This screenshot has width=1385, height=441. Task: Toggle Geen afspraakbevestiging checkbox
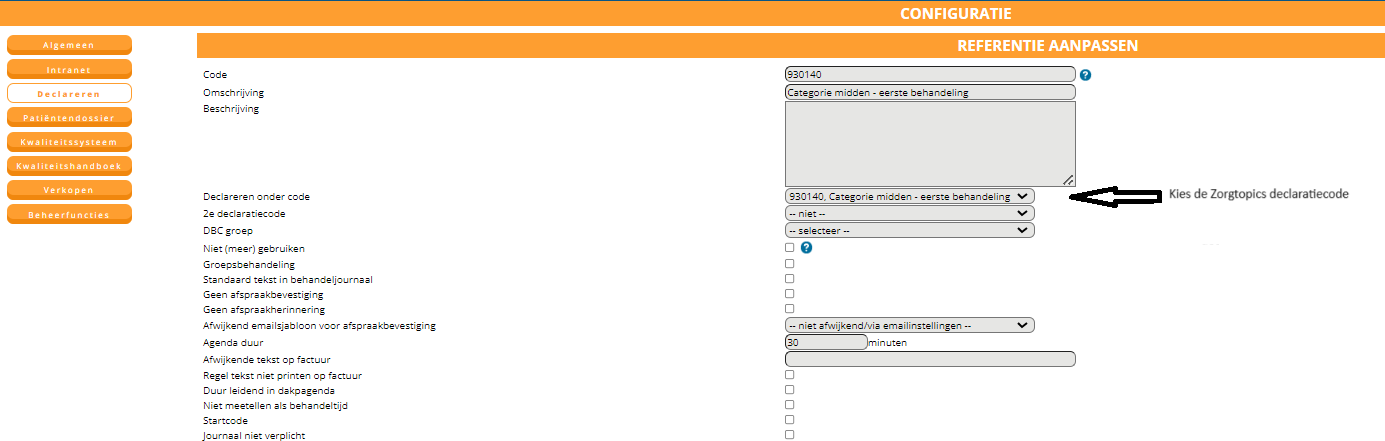tap(790, 294)
